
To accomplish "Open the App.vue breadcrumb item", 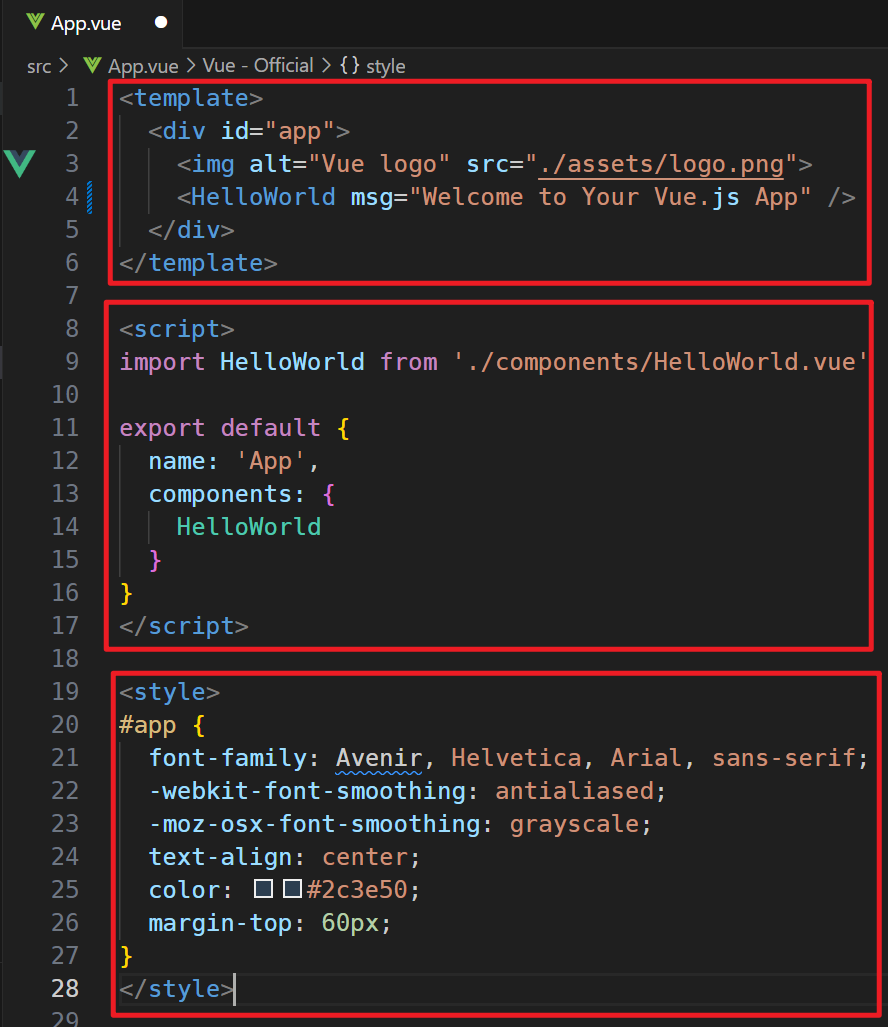I will (143, 66).
